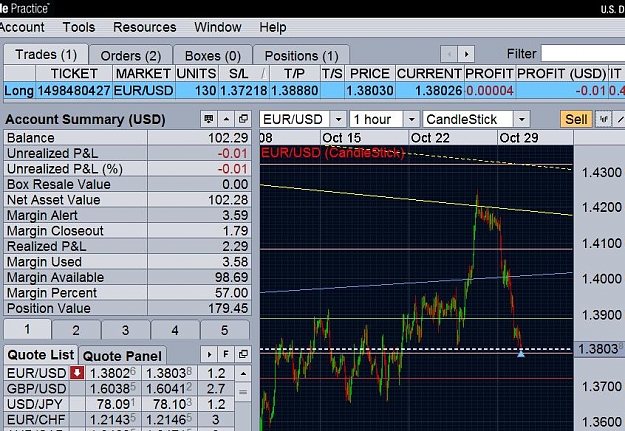Detach the Quote List panel into a window
625x431 pixels.
point(243,354)
